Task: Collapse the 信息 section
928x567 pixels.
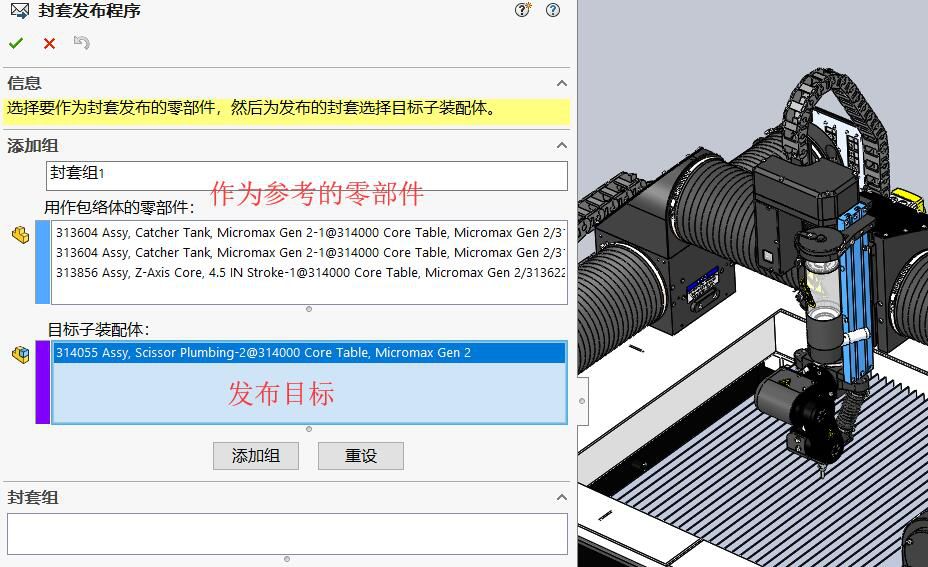Action: (562, 83)
